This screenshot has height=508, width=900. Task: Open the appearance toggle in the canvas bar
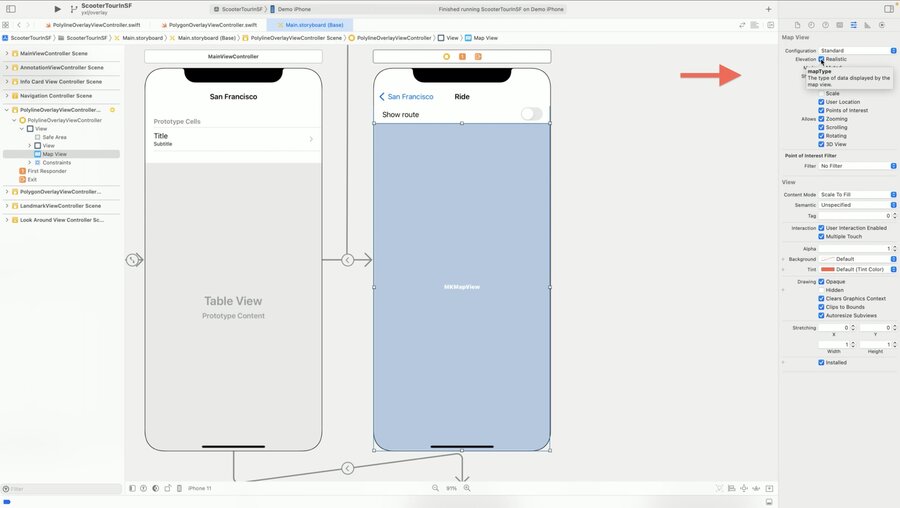[156, 488]
